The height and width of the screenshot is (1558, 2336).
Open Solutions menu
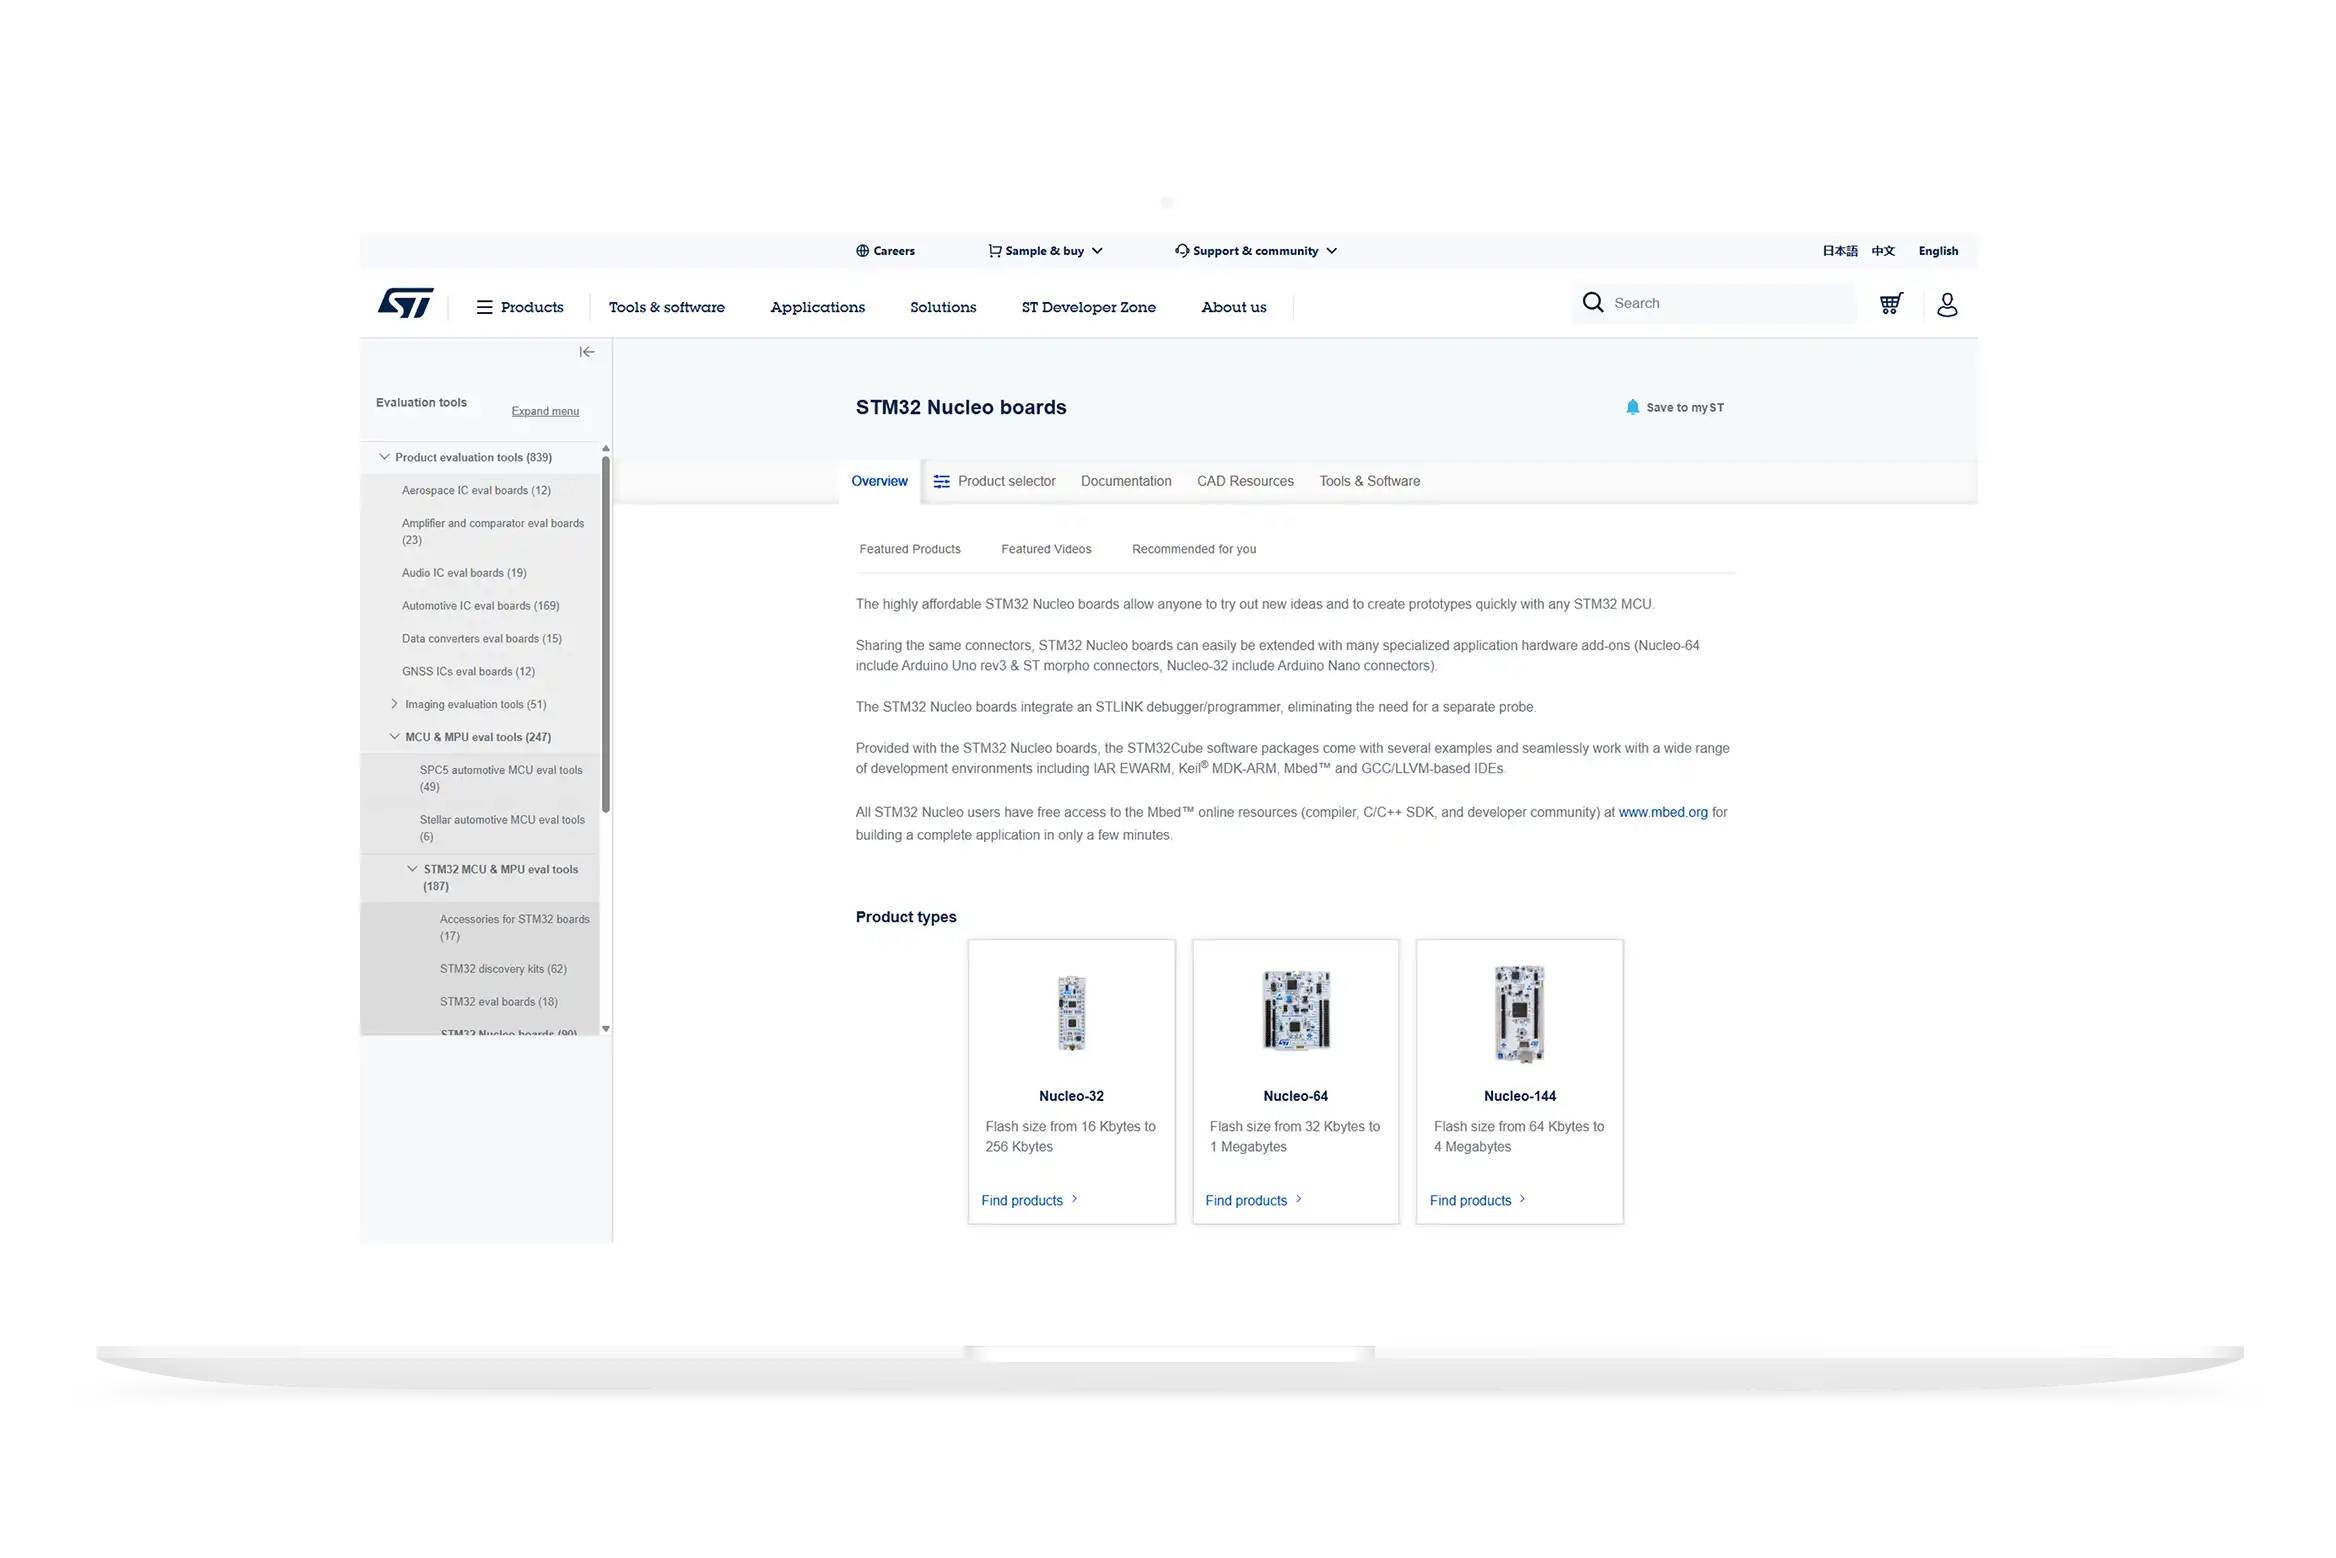coord(943,307)
